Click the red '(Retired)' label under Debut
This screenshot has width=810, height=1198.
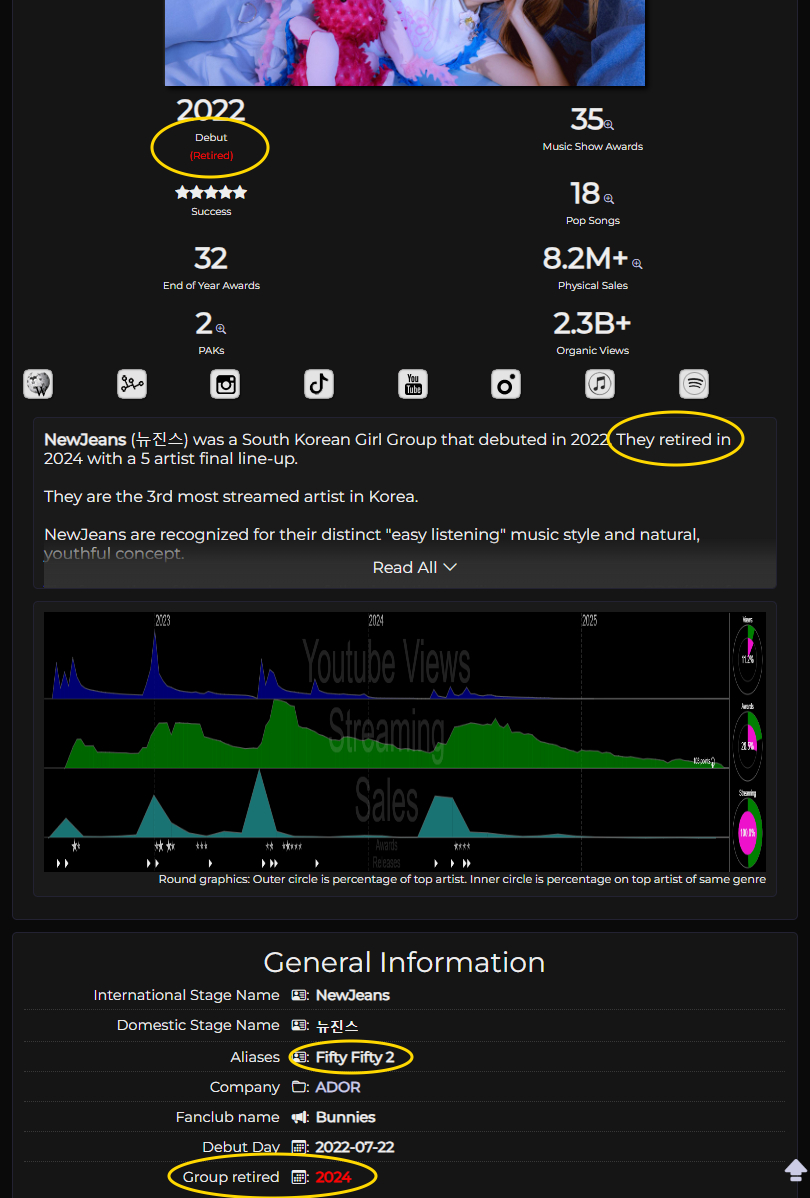212,155
